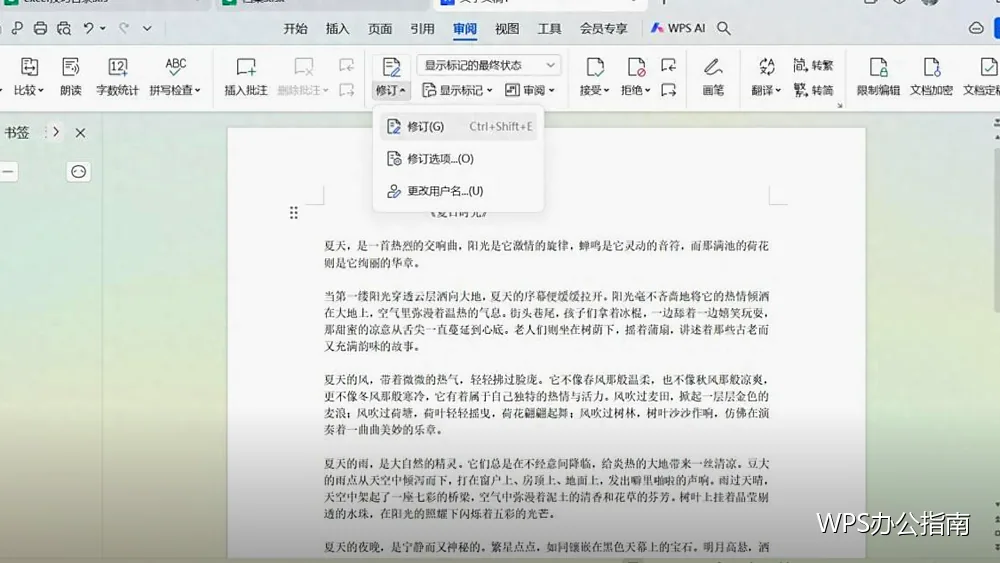Click the Undo arrow icon
This screenshot has height=563, width=1000.
[89, 28]
